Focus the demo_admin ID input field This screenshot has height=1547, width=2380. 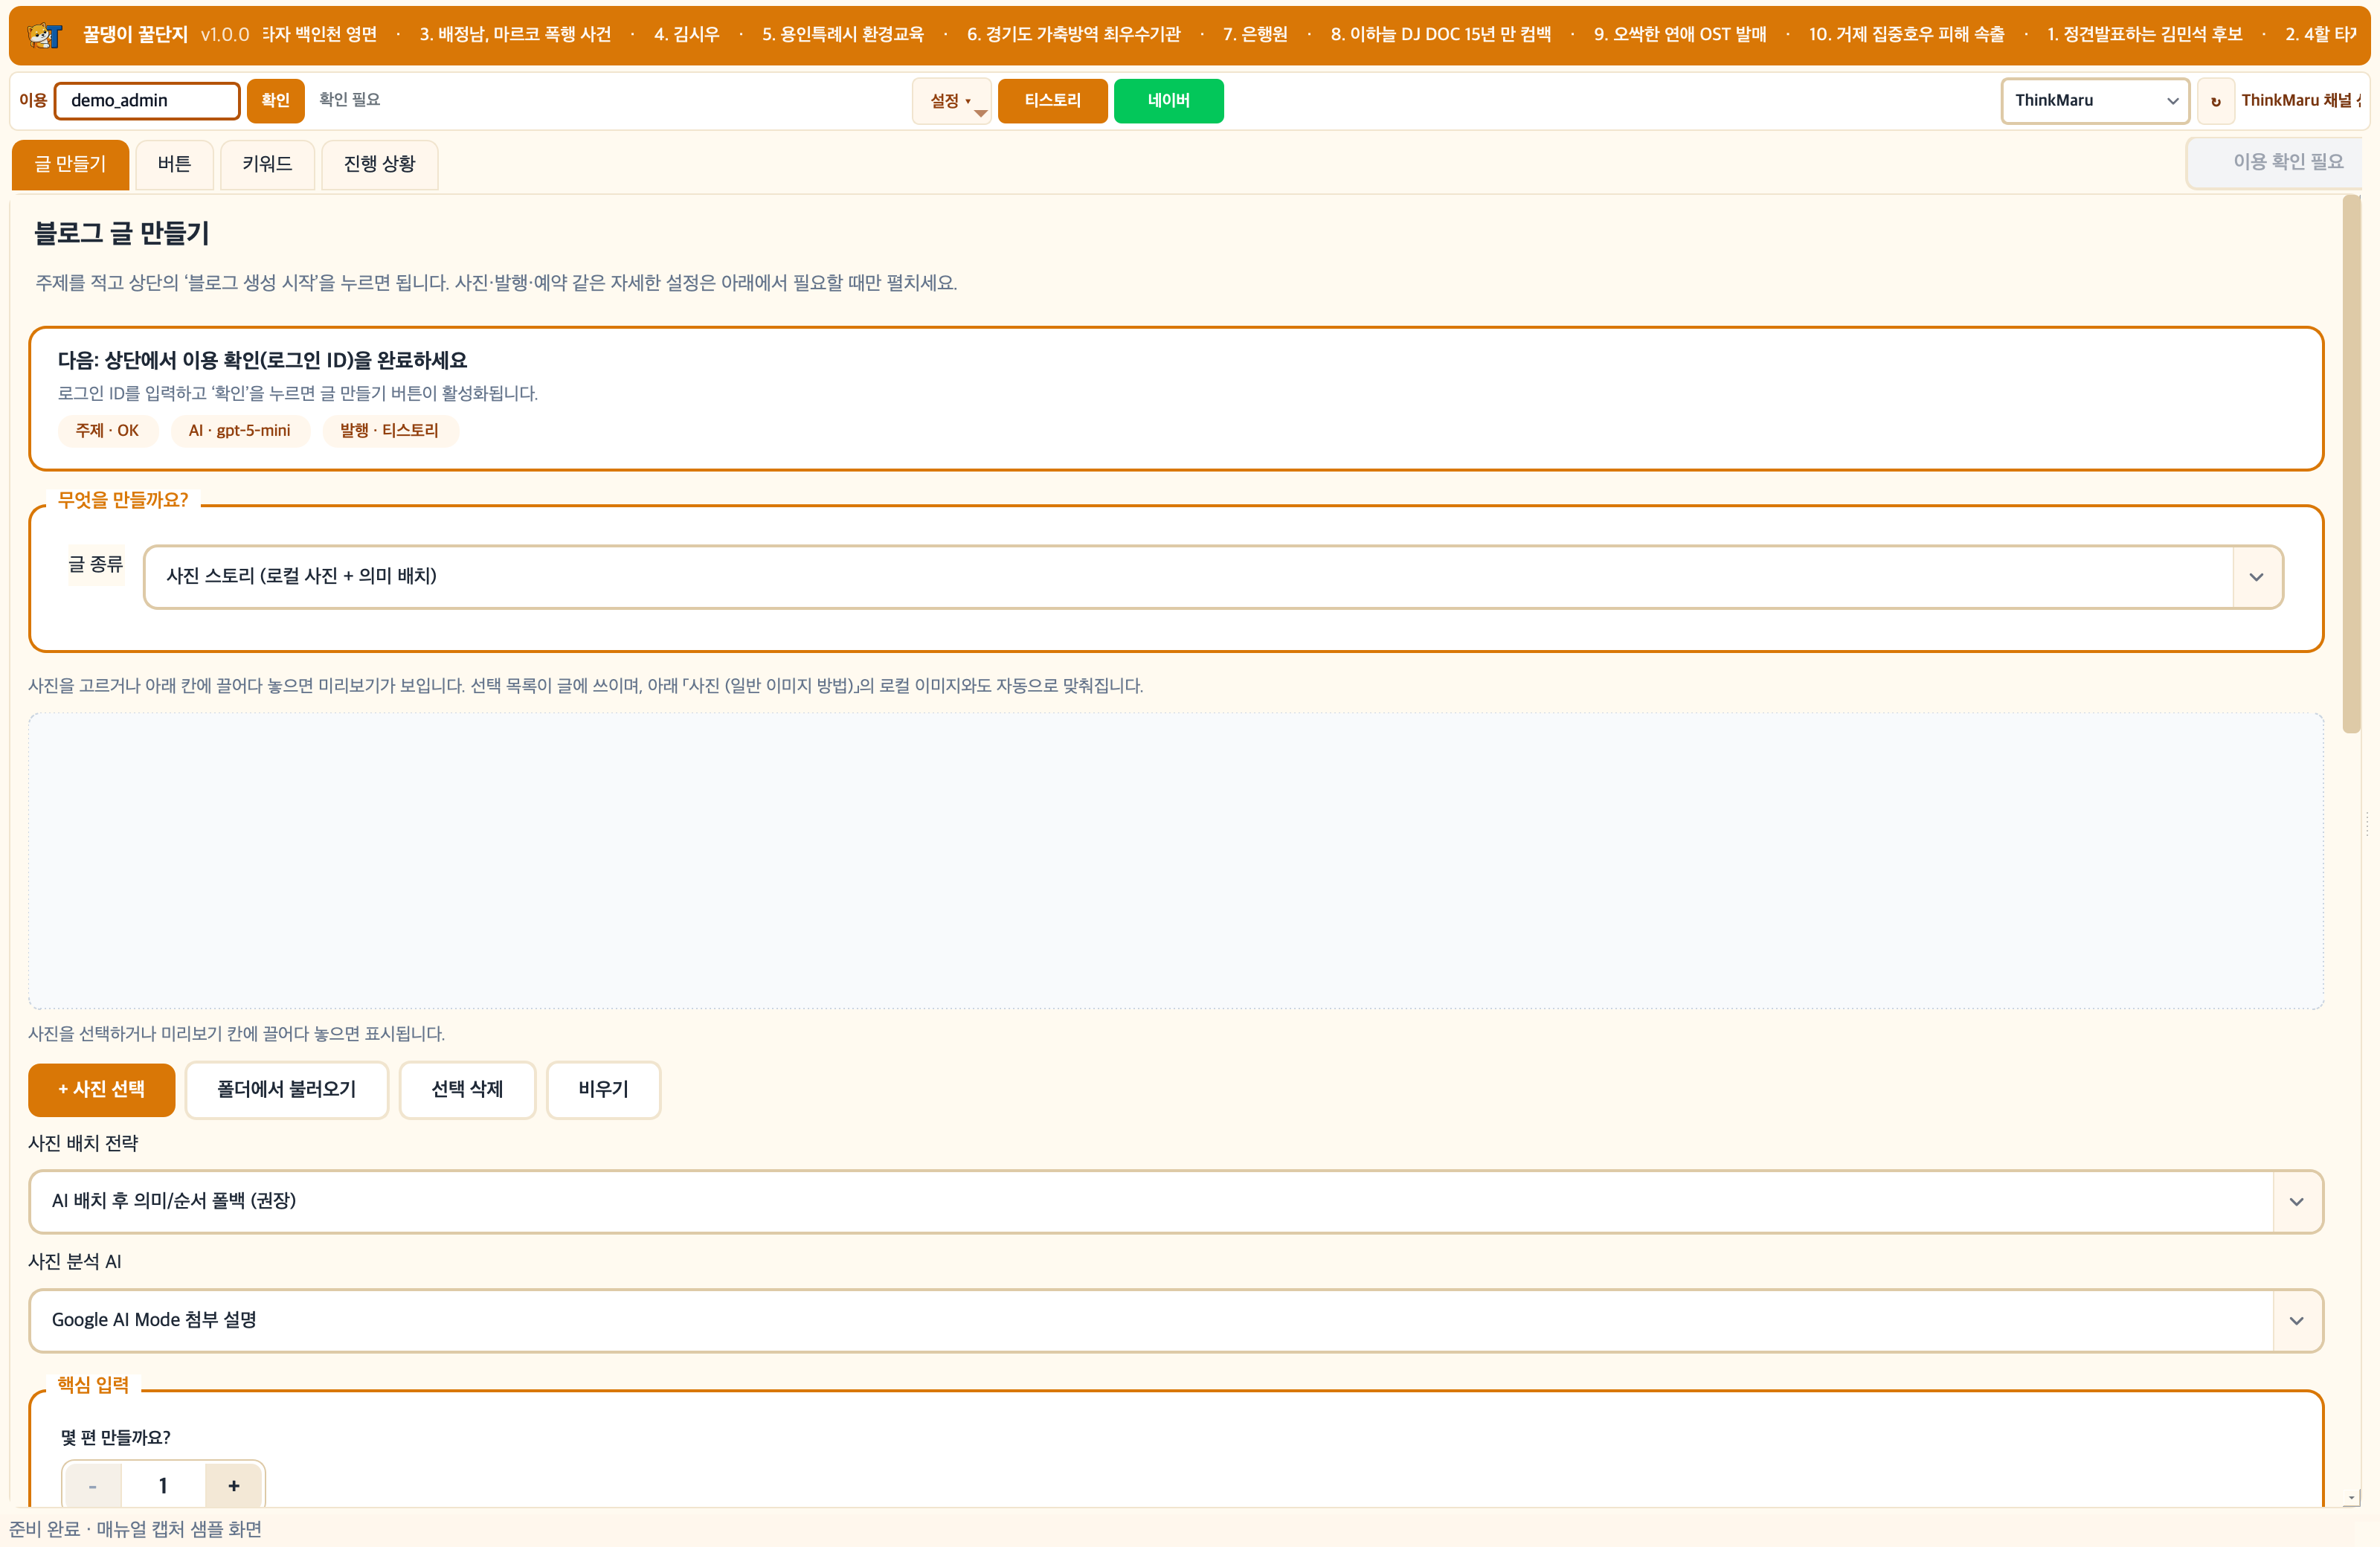pos(147,101)
